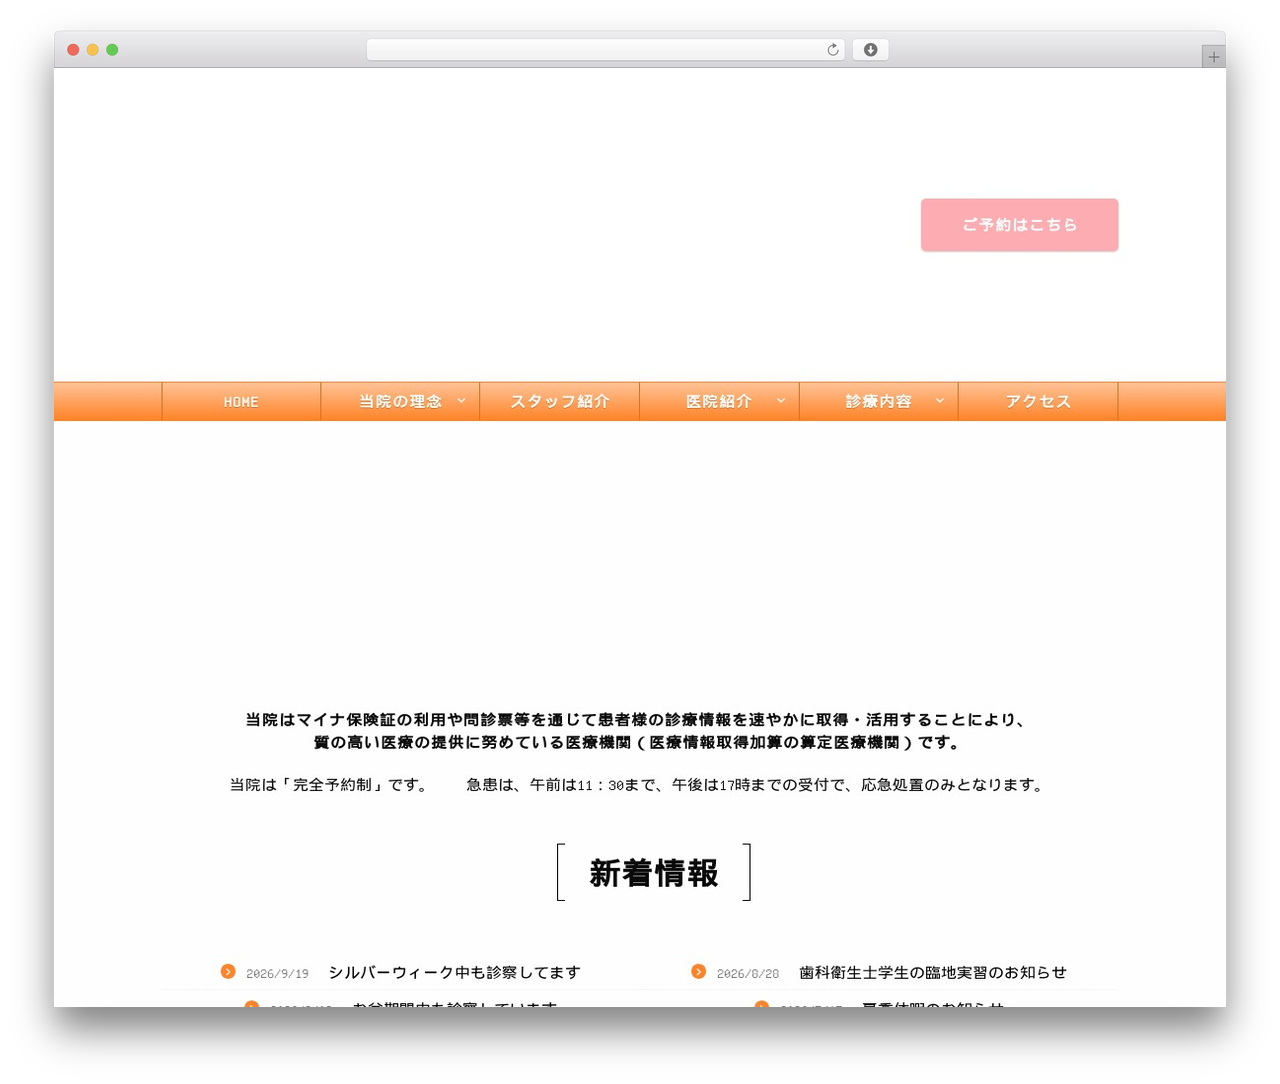This screenshot has height=1084, width=1280.
Task: Open the browser downloads button
Action: pos(870,50)
